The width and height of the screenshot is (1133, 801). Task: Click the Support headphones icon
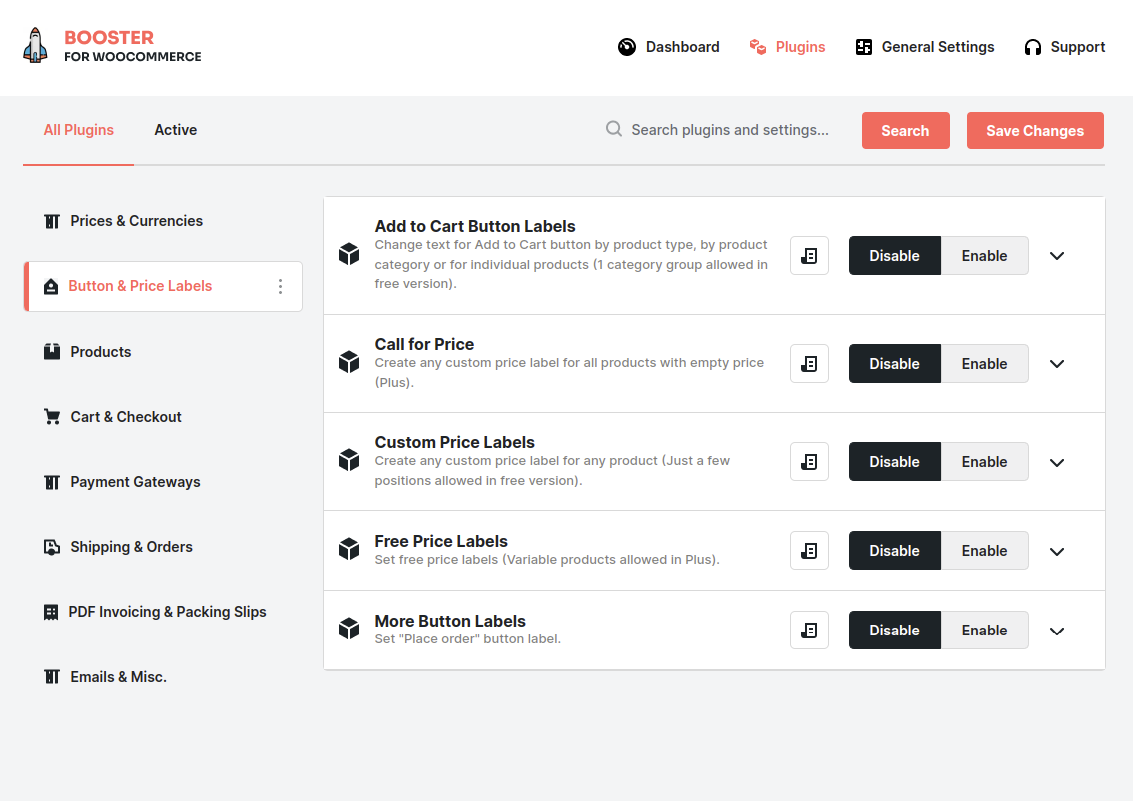pyautogui.click(x=1033, y=47)
